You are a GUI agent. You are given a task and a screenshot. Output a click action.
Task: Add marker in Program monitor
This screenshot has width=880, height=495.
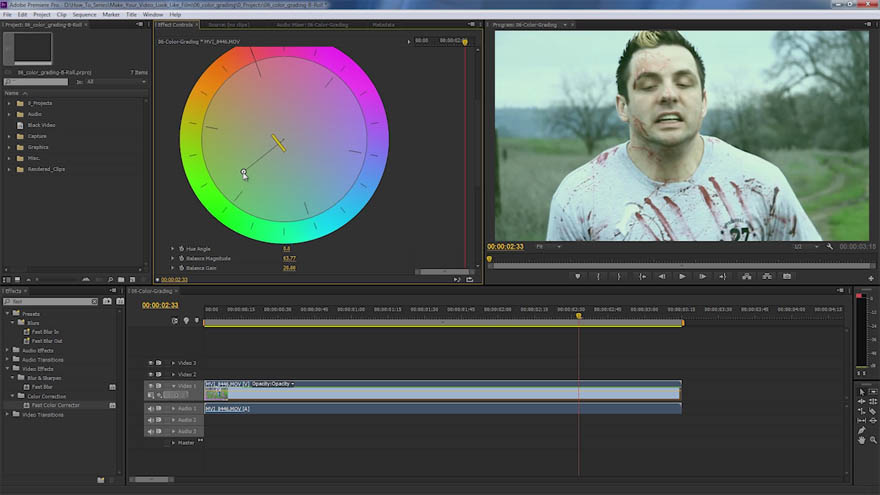(x=578, y=276)
